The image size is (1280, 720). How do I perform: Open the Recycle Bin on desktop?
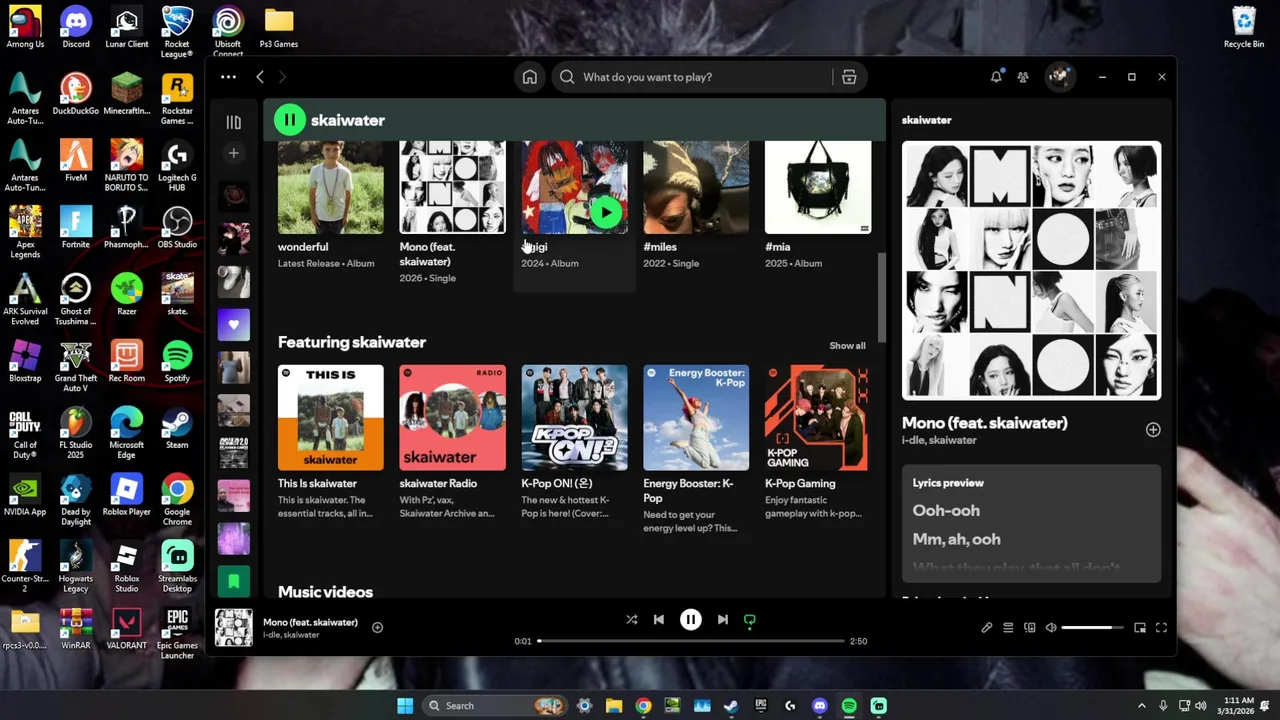point(1244,27)
